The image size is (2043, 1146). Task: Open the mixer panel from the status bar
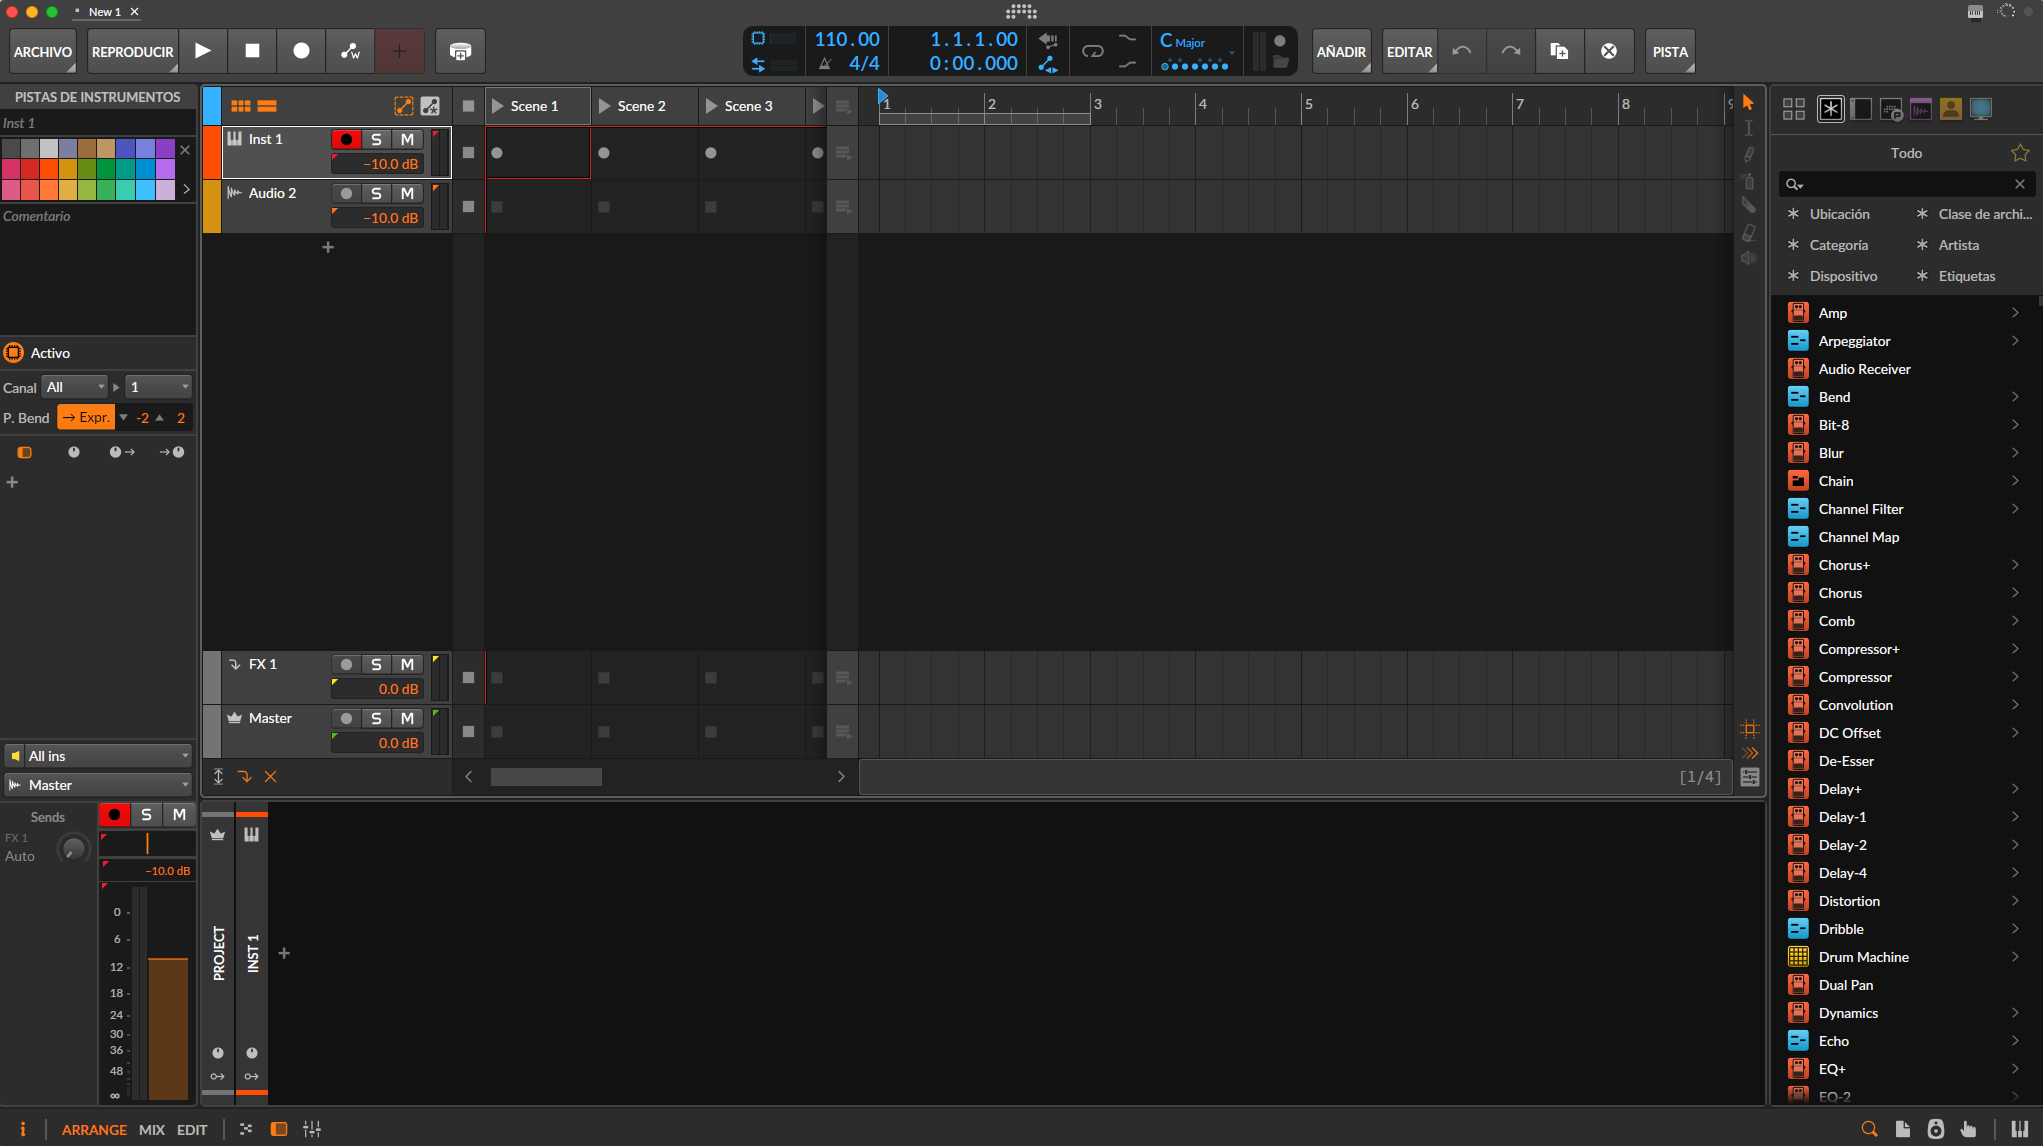[312, 1129]
